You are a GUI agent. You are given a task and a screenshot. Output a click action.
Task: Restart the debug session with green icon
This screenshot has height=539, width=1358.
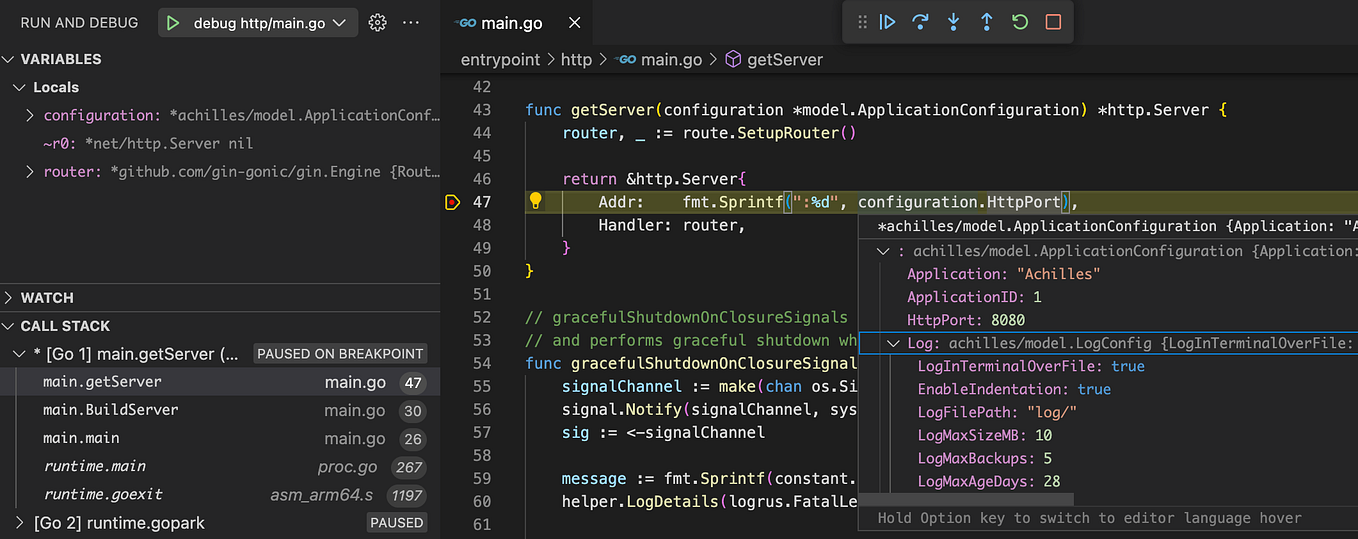(x=1020, y=22)
